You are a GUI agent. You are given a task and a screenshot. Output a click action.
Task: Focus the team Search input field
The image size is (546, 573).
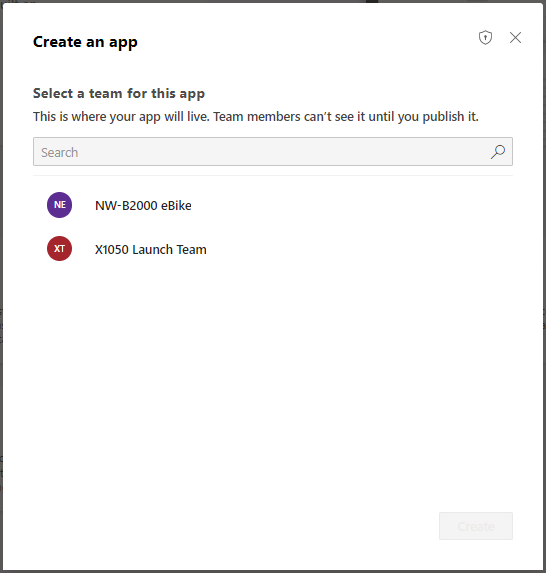[273, 152]
